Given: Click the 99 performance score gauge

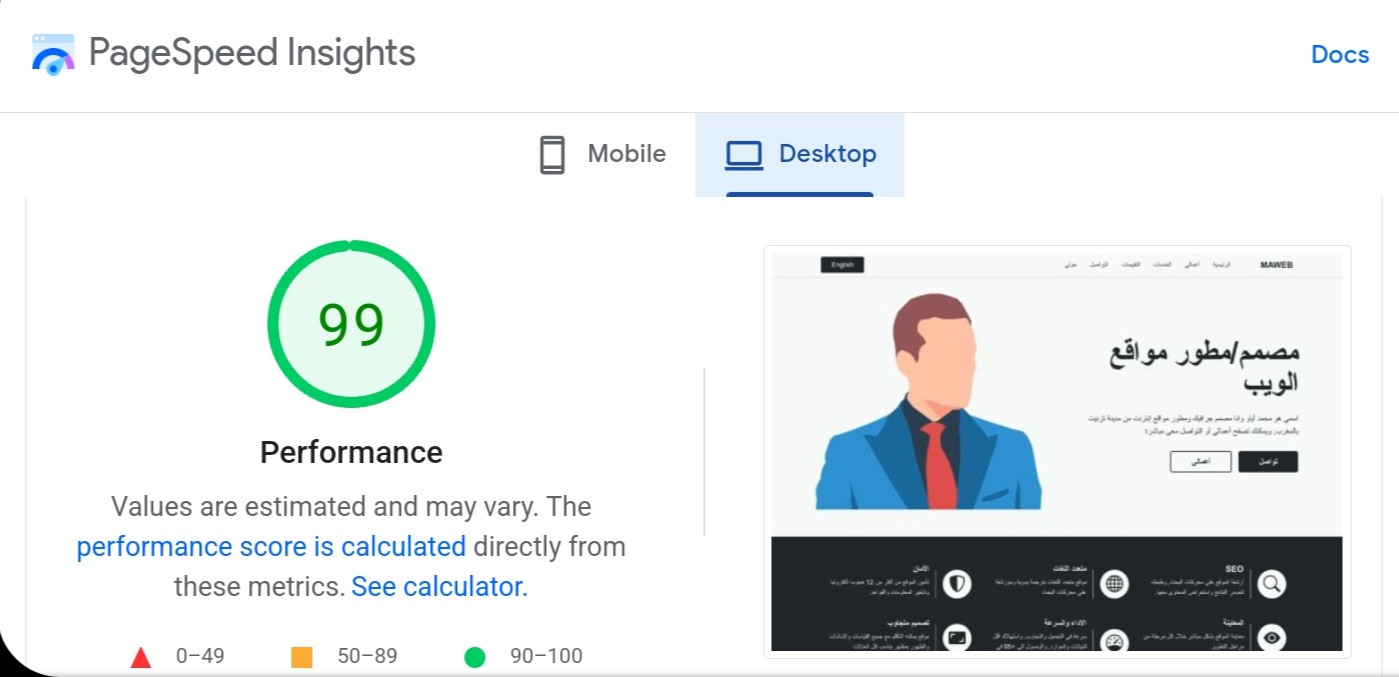Looking at the screenshot, I should click(x=351, y=323).
